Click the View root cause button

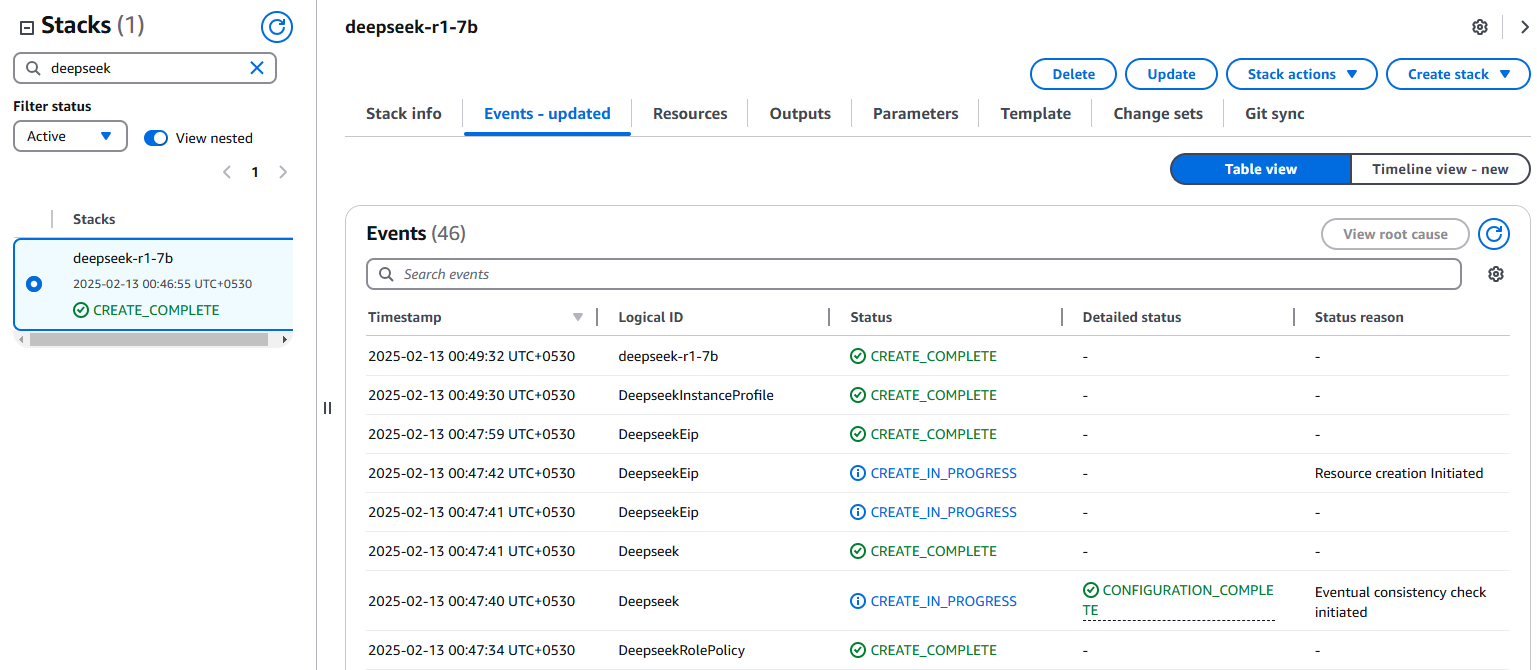tap(1395, 234)
